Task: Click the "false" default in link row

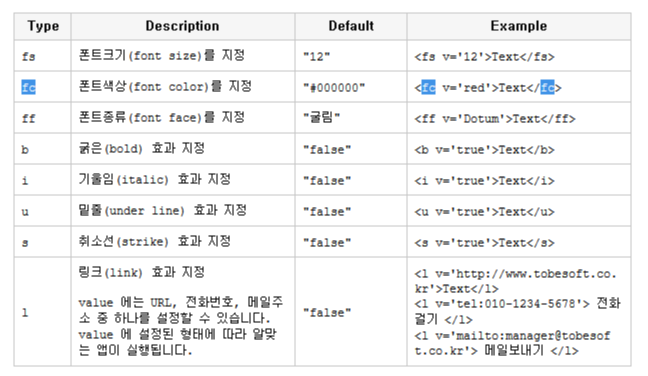Action: point(327,312)
